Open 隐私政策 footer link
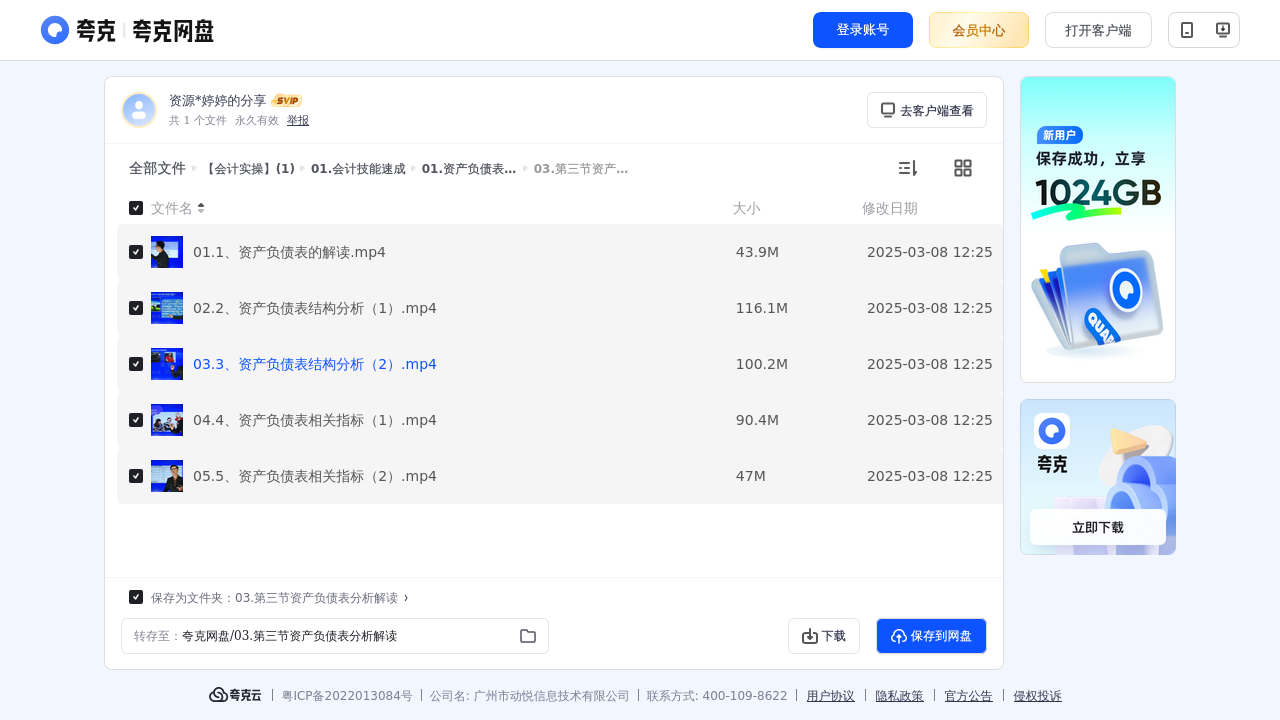This screenshot has width=1280, height=720. [x=900, y=696]
